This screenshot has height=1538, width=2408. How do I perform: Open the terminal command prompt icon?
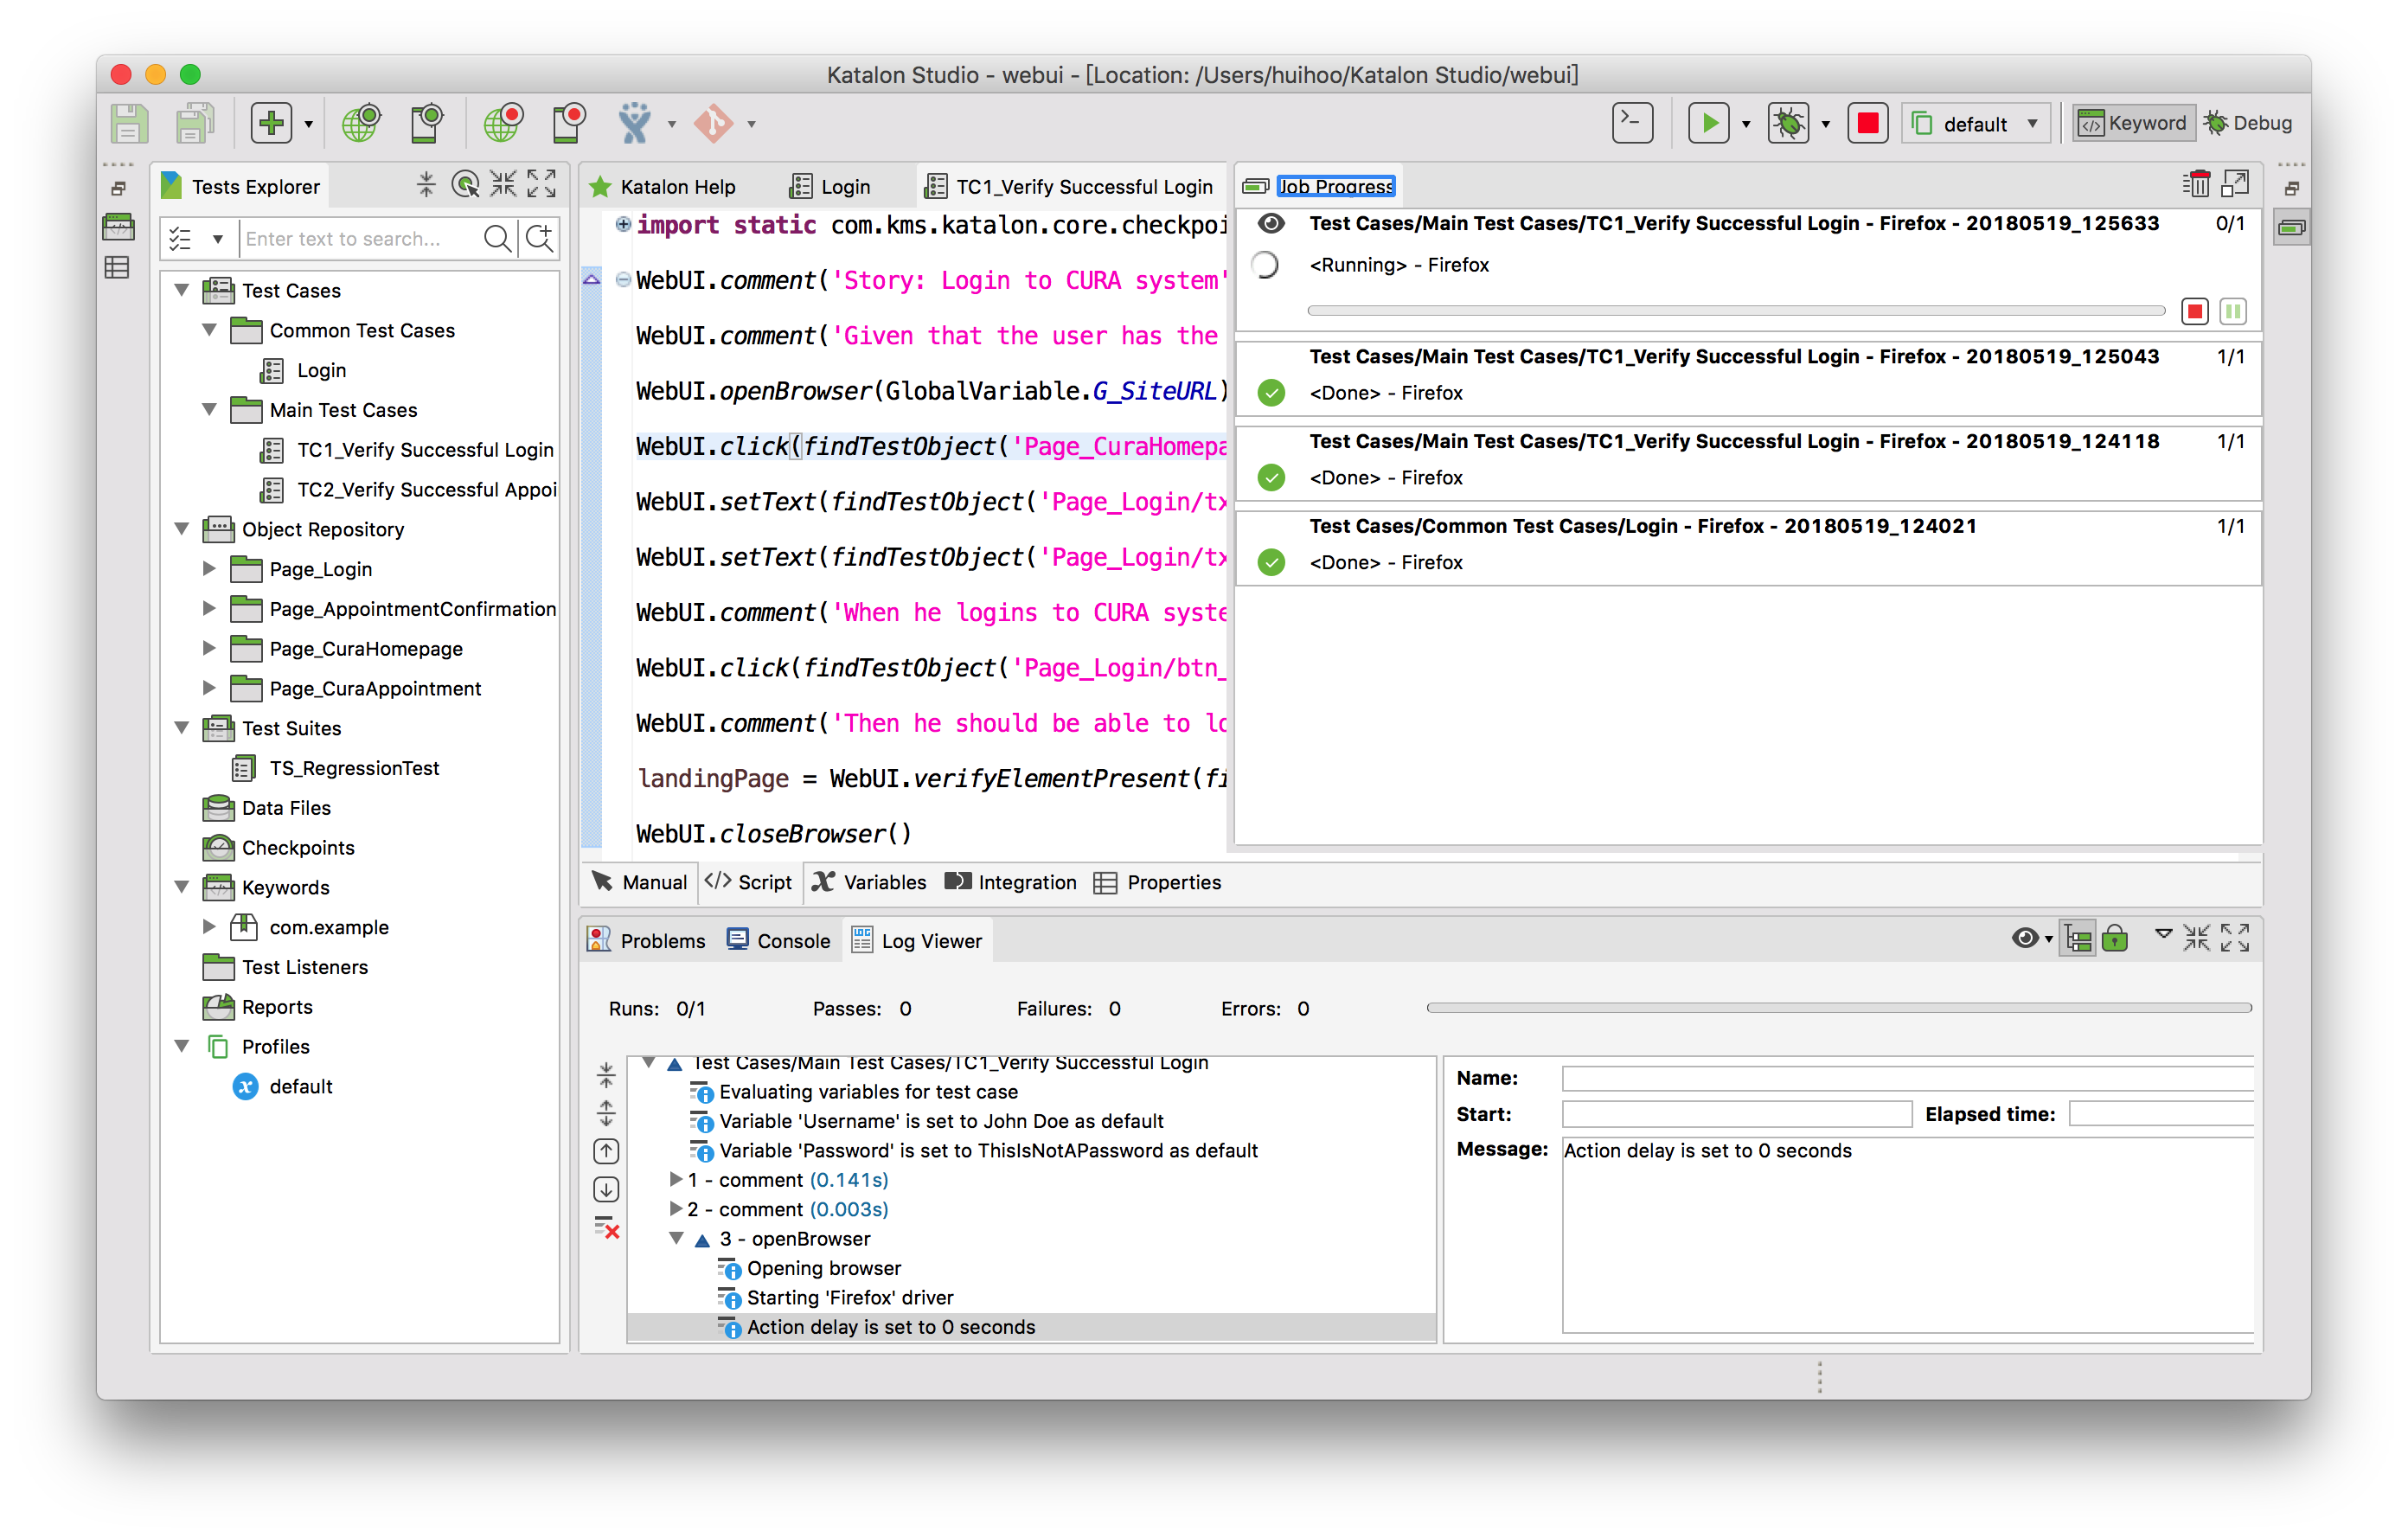(1632, 123)
